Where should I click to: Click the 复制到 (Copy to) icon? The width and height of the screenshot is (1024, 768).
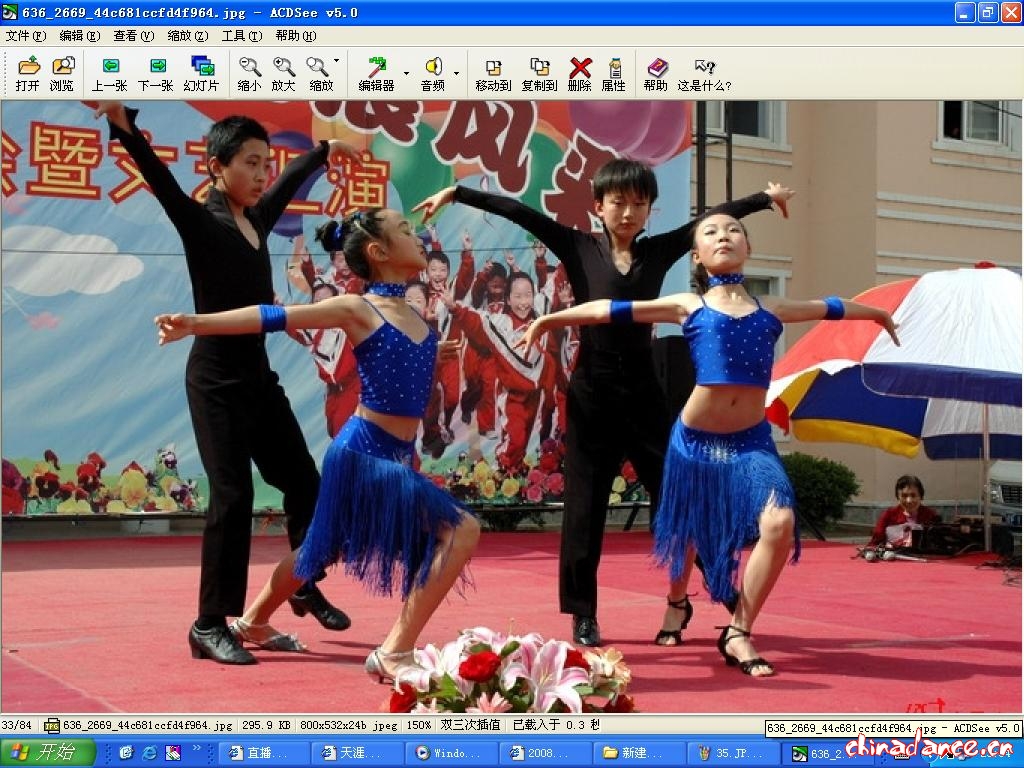(x=539, y=74)
